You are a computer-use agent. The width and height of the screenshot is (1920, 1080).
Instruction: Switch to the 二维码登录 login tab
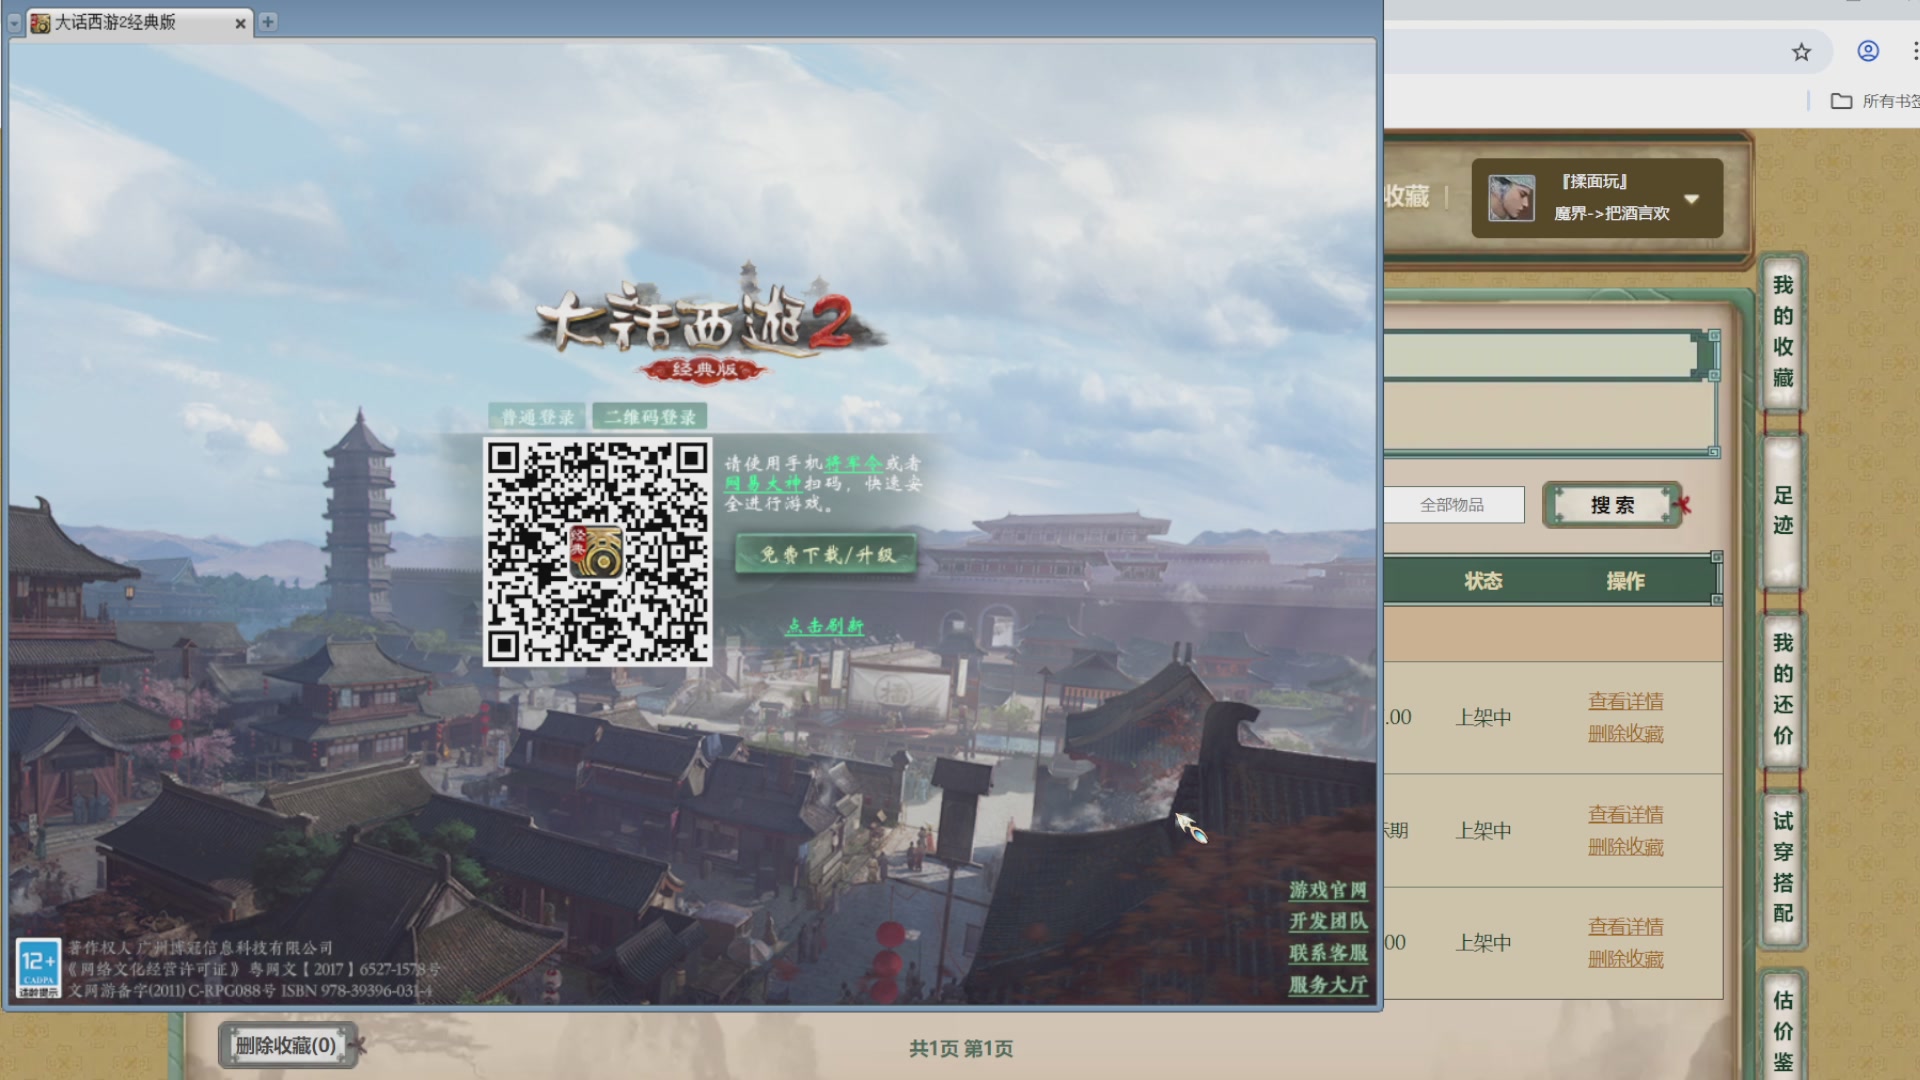point(650,416)
